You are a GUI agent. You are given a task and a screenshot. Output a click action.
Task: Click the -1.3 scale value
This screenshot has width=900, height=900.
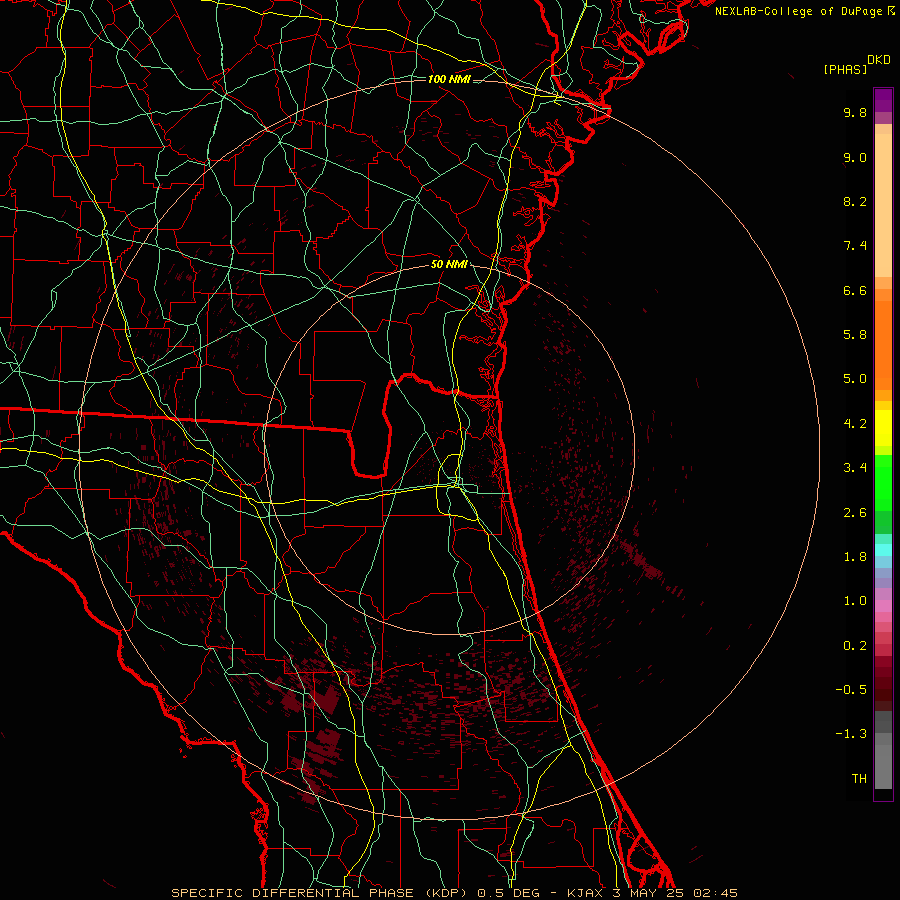(851, 734)
